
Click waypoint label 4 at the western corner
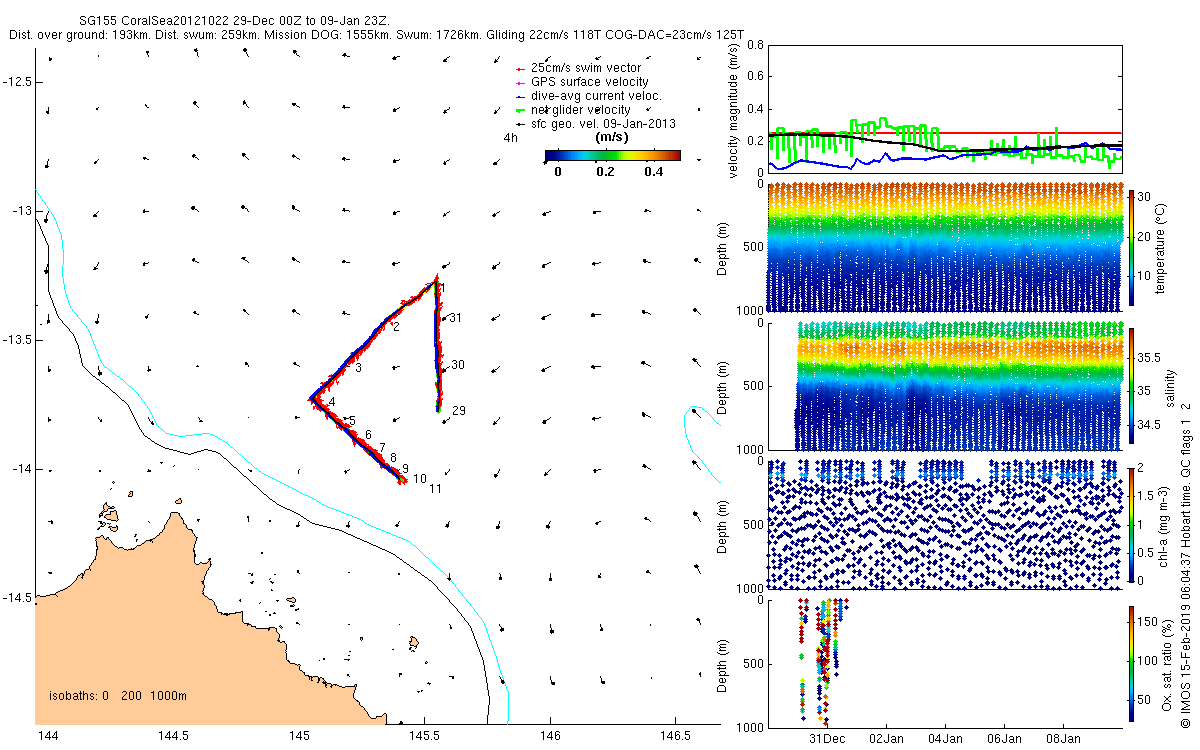coord(332,402)
